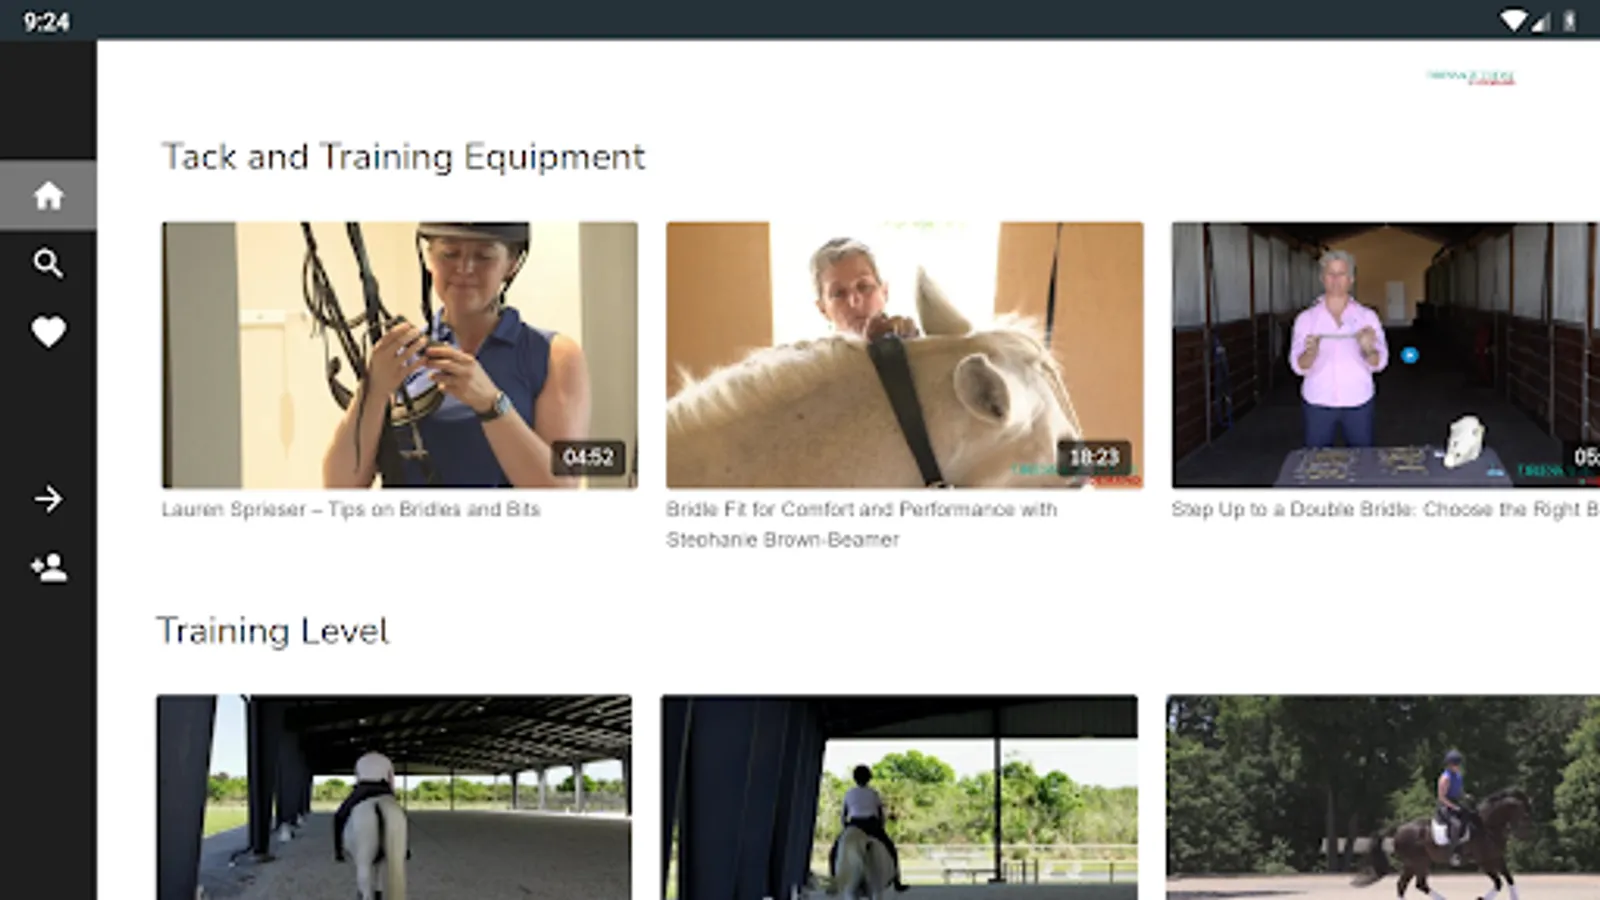
Task: Click 'Lauren Sprieser – Tips on Bridles and Bits' title
Action: (x=351, y=509)
